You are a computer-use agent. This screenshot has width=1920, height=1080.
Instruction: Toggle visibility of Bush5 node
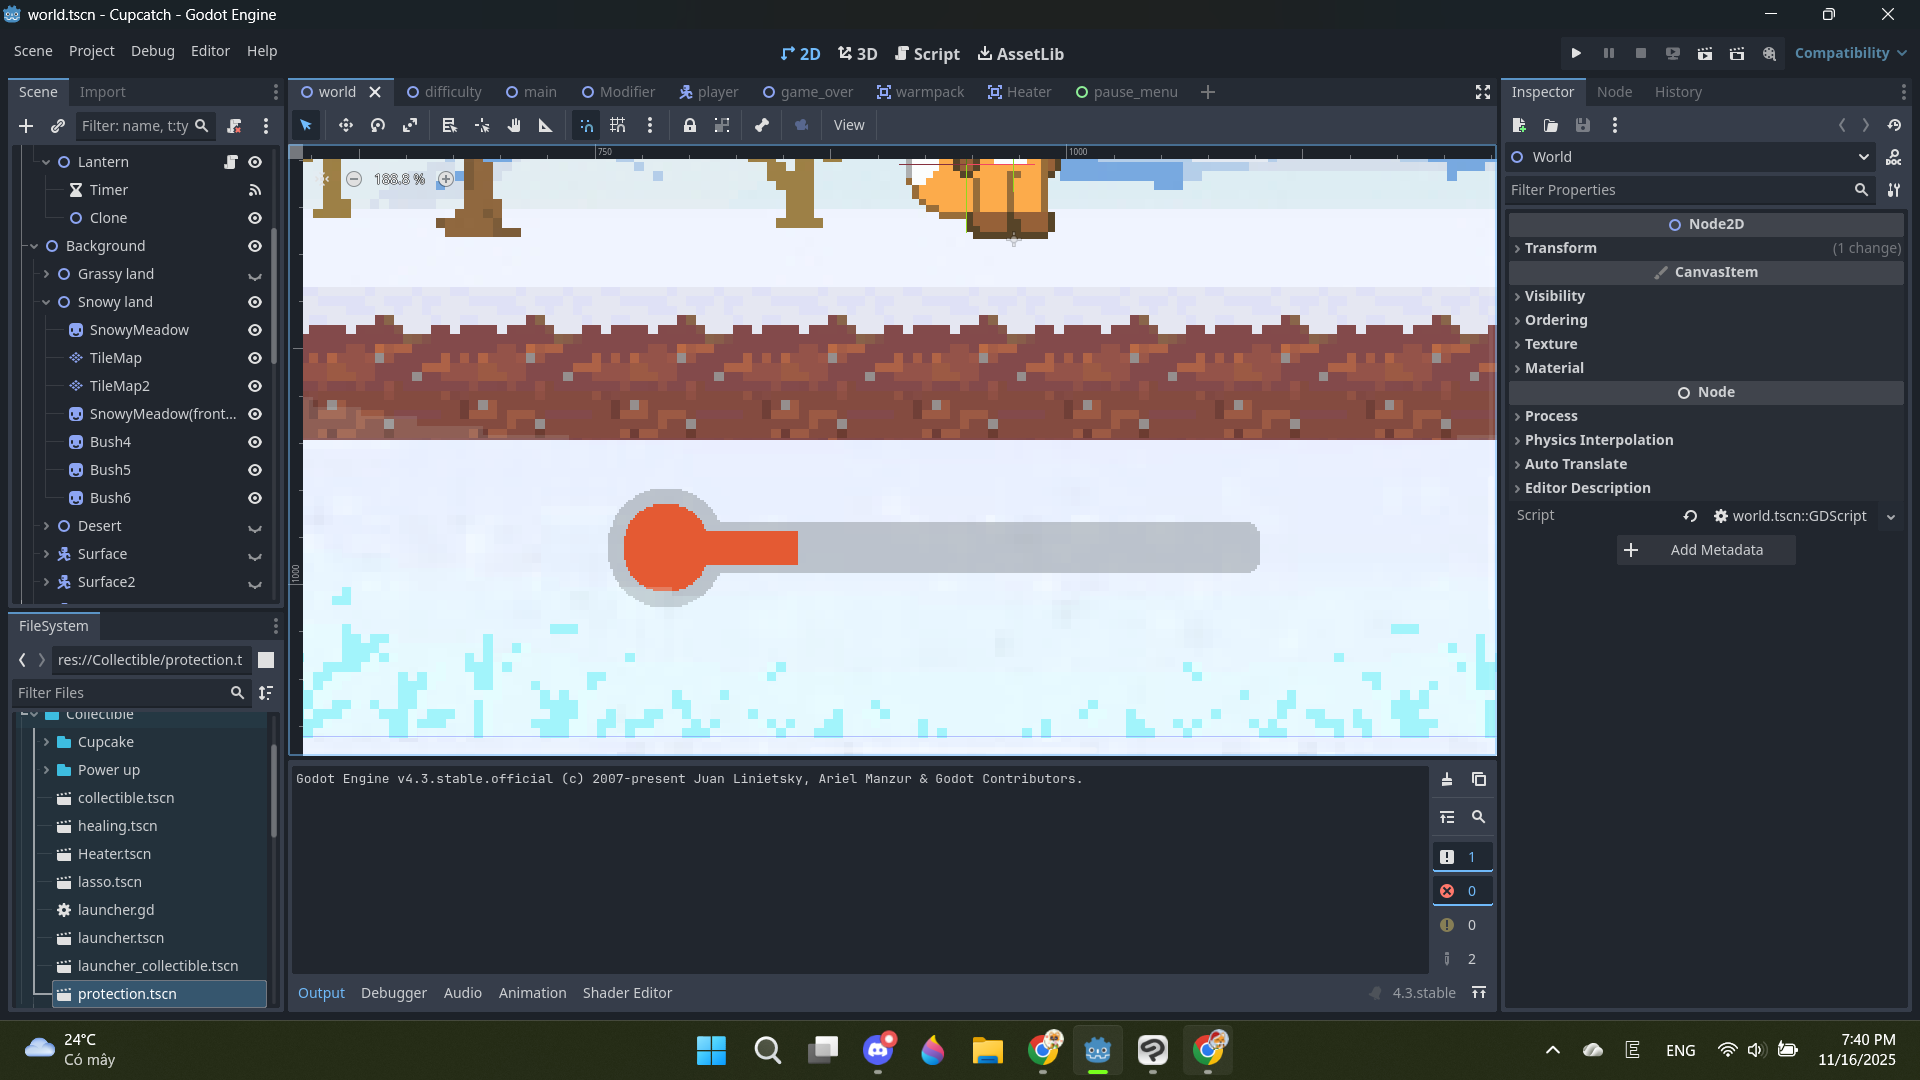coord(255,470)
